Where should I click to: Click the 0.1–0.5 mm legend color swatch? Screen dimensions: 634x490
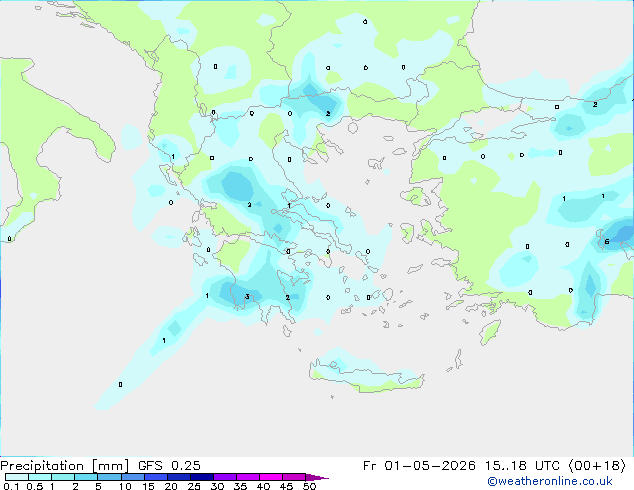click(17, 477)
